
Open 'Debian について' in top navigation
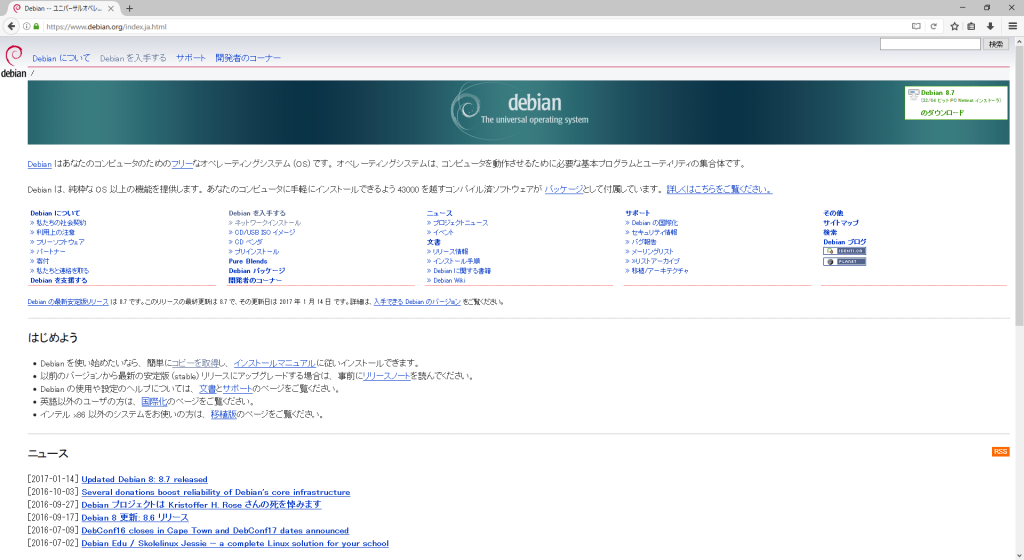[61, 58]
